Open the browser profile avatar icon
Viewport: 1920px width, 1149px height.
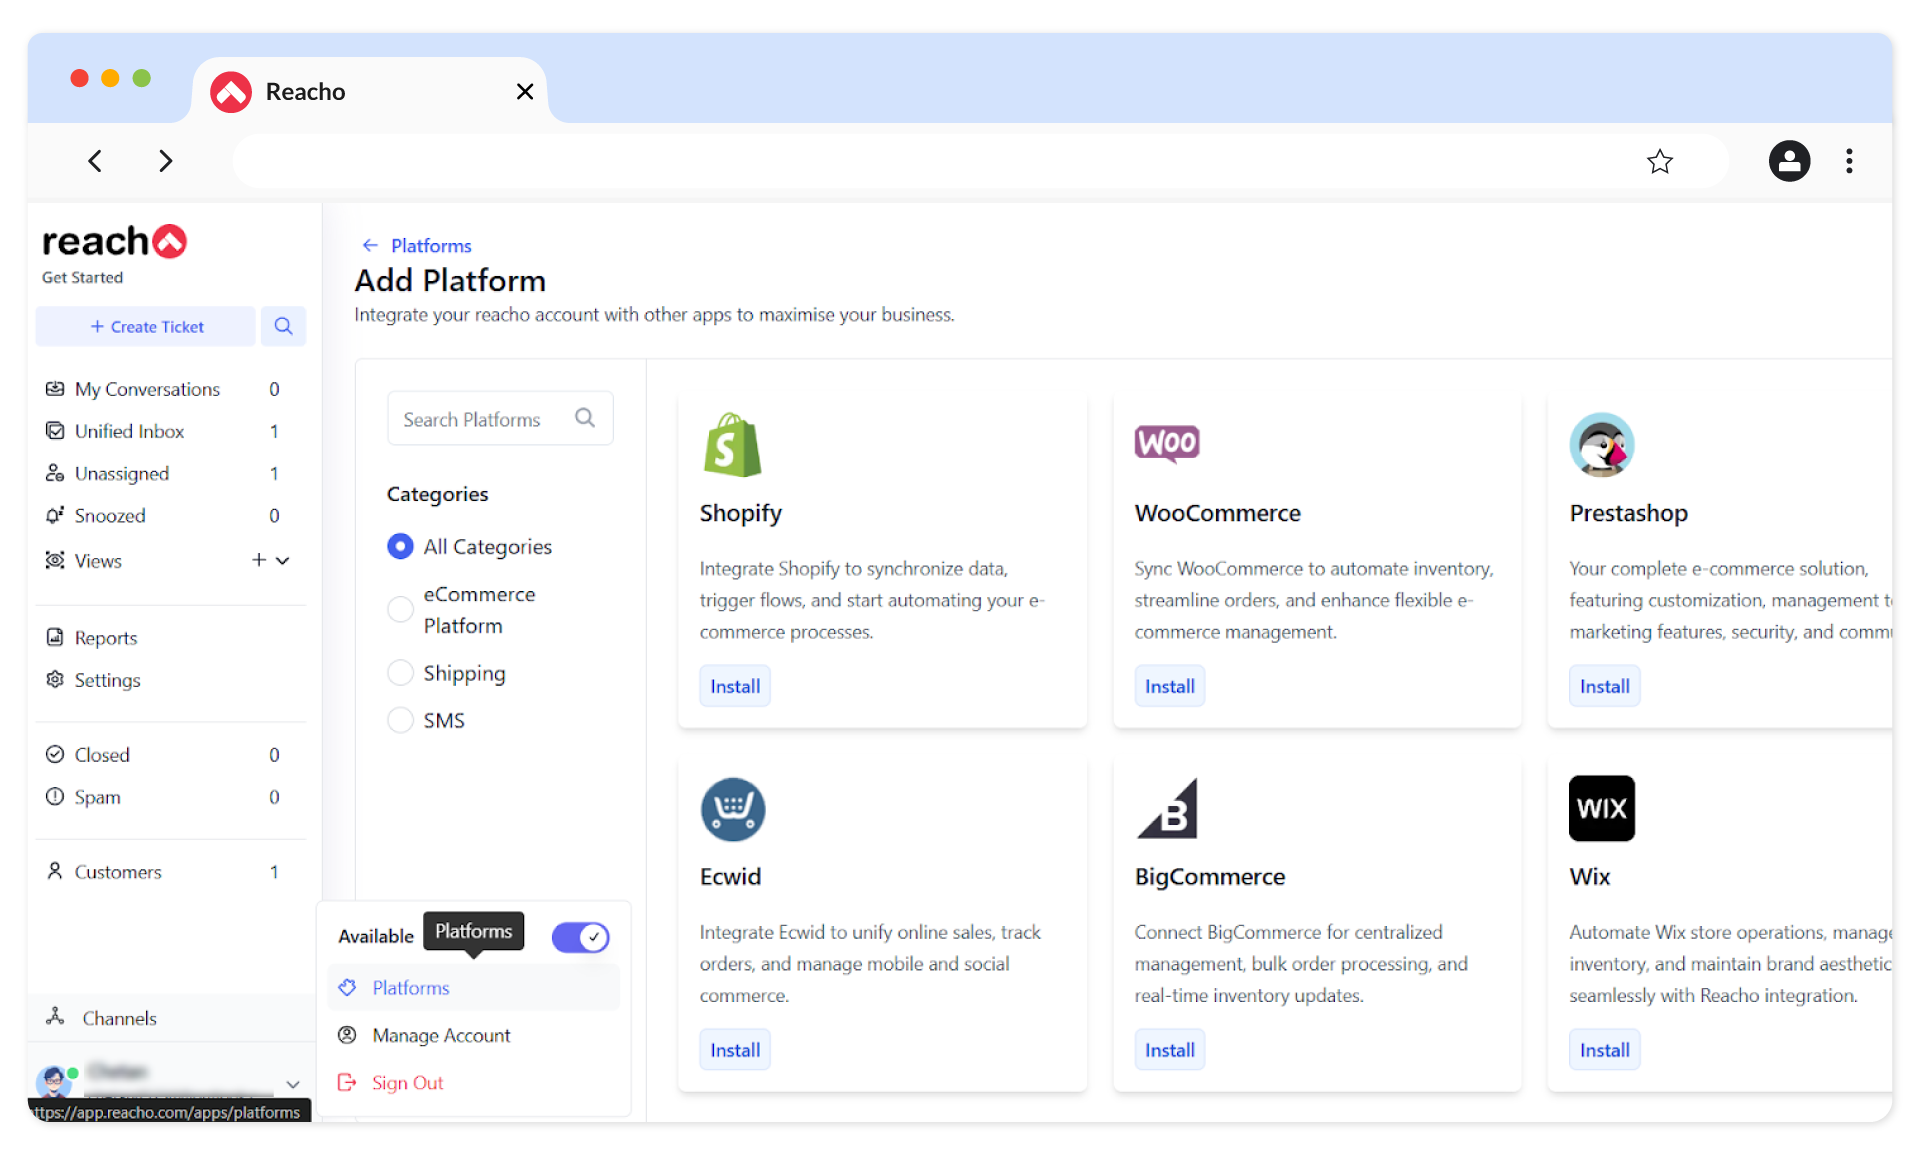1788,161
